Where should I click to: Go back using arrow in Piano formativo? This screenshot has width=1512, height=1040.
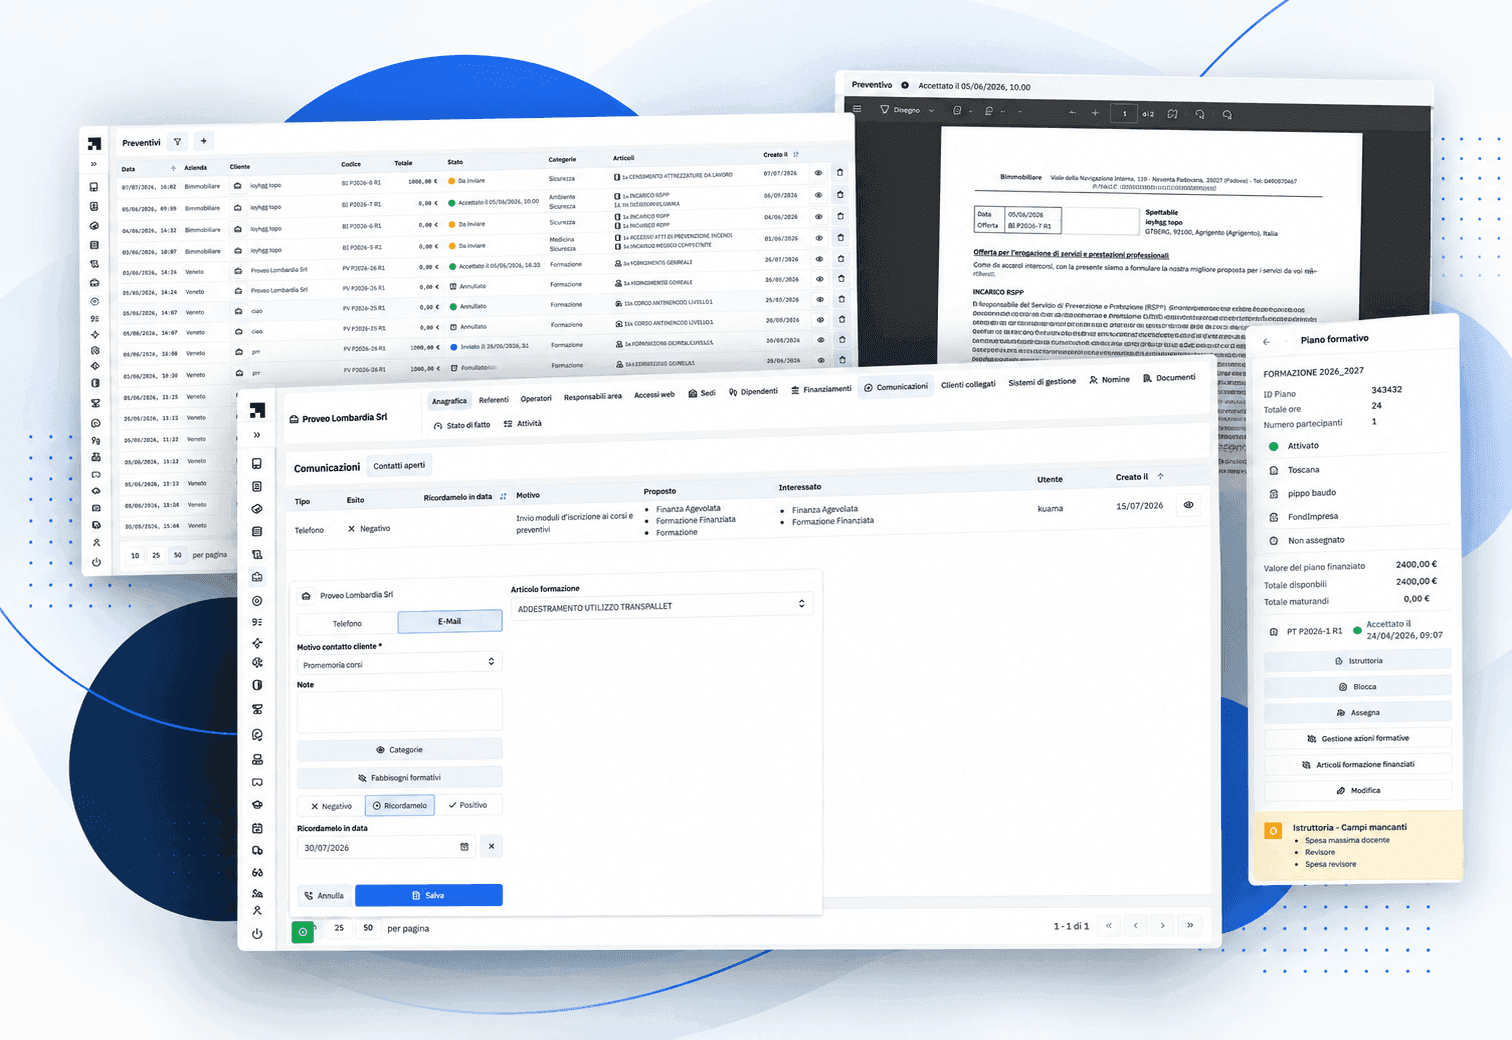click(x=1267, y=342)
